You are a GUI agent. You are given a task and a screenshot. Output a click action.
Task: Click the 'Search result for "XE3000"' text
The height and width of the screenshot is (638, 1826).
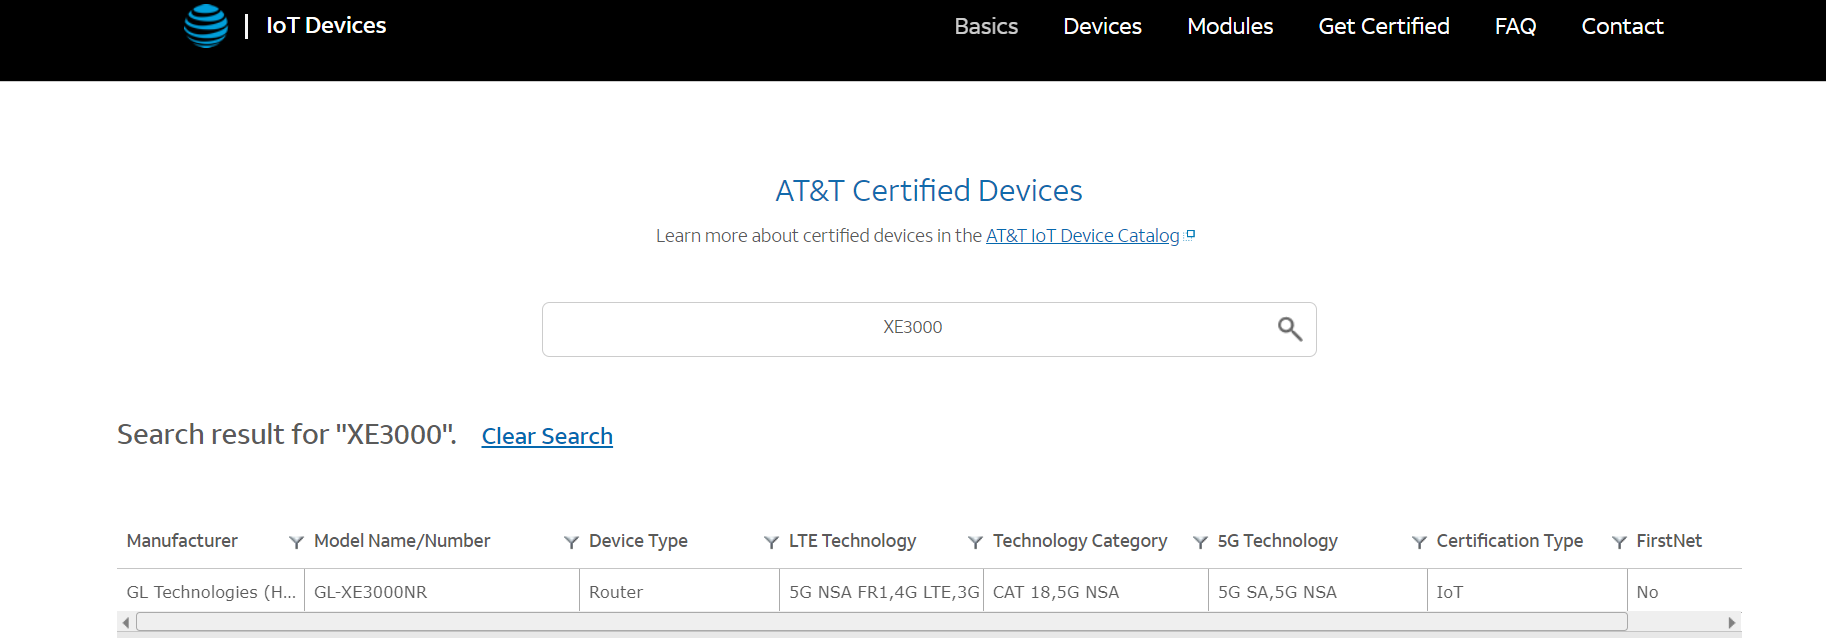[x=287, y=434]
